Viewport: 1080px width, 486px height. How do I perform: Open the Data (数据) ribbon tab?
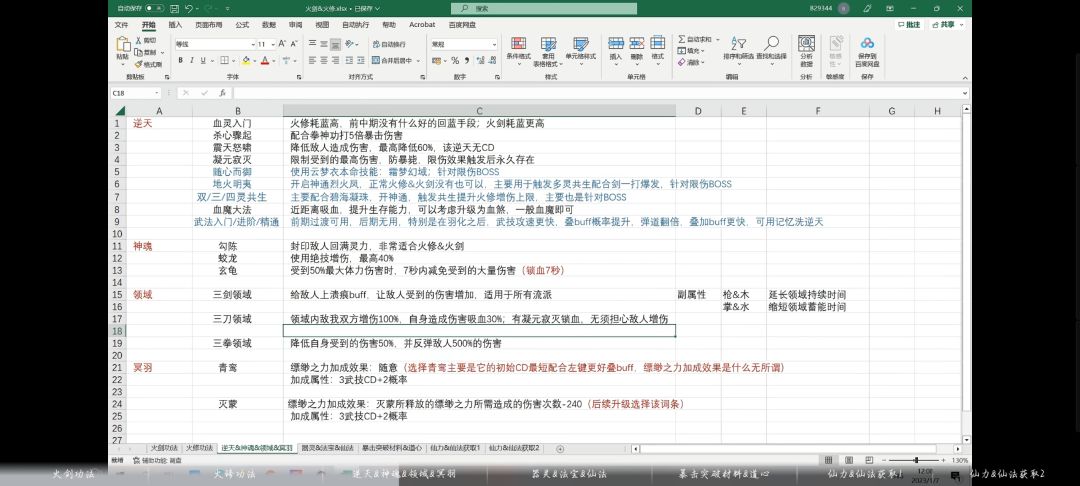point(269,25)
